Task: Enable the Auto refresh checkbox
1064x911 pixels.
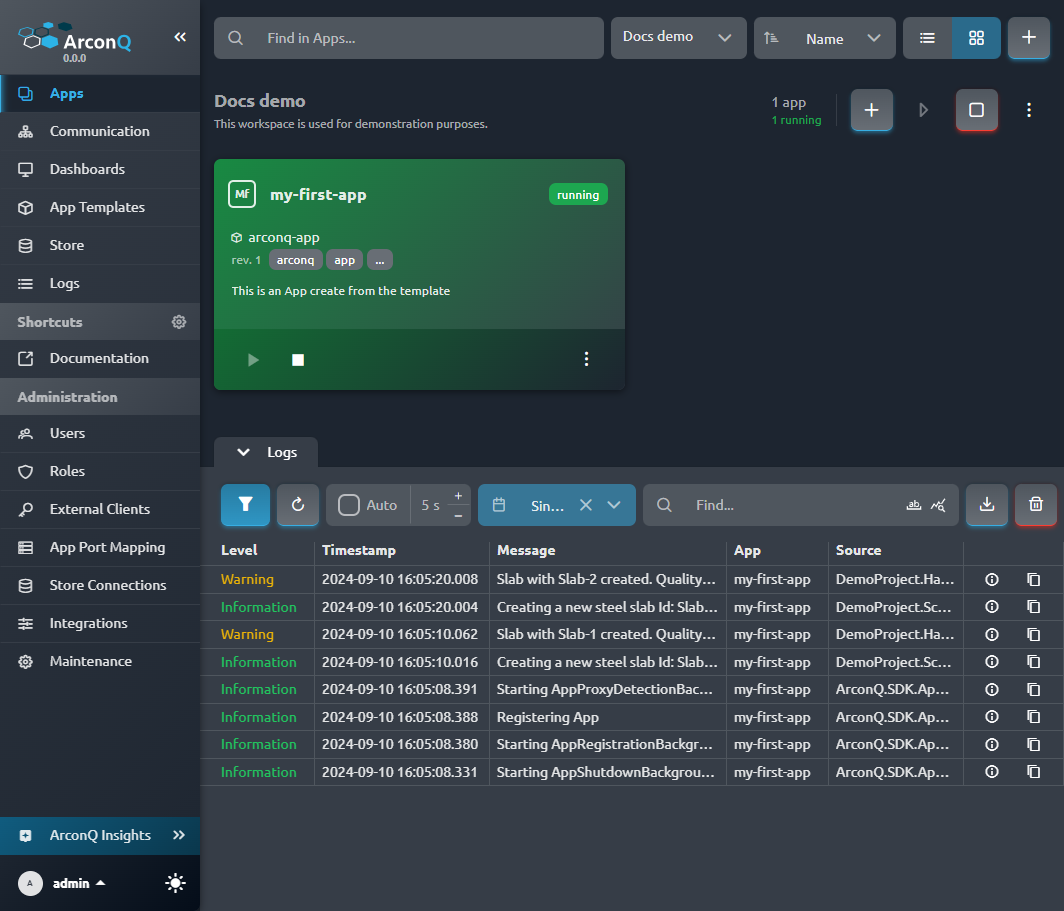Action: tap(349, 505)
